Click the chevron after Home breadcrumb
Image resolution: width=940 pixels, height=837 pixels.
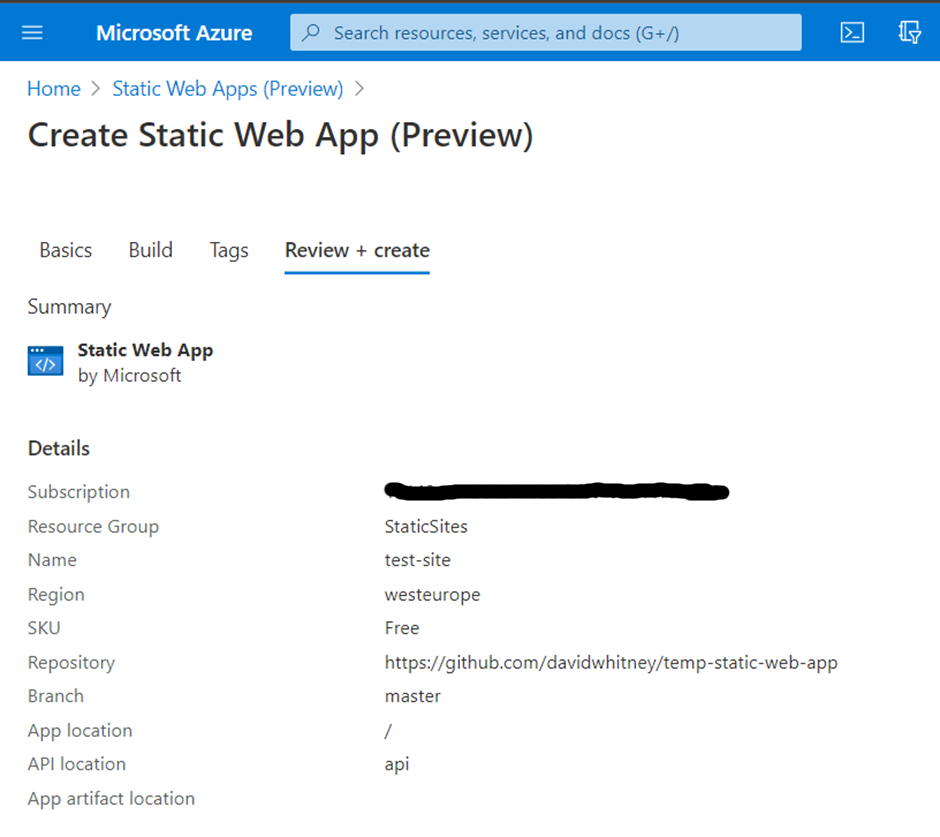pyautogui.click(x=97, y=89)
